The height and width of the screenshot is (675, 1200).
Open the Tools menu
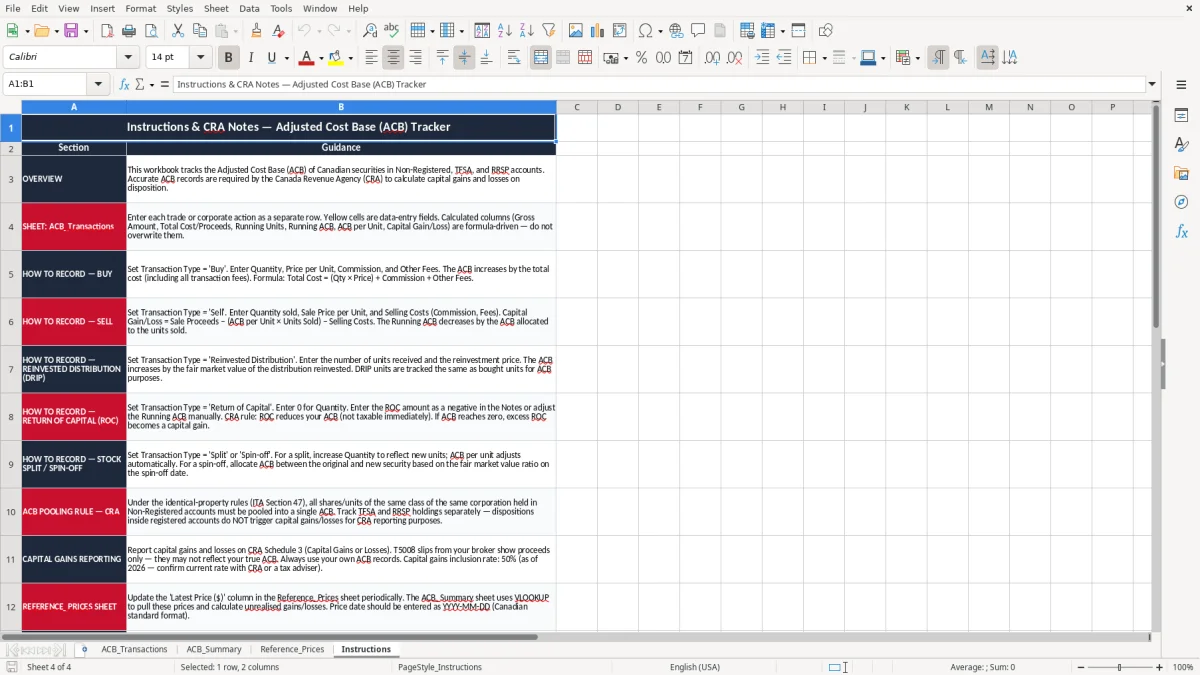click(x=281, y=8)
